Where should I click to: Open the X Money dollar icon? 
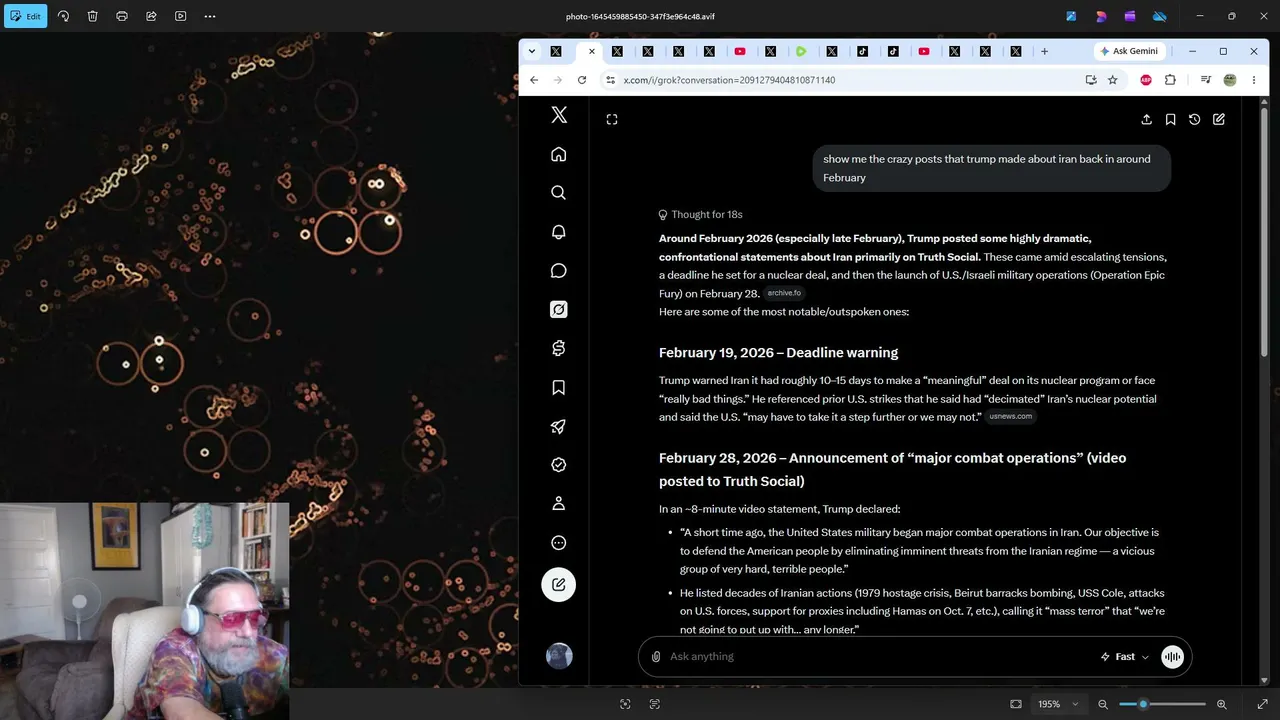pyautogui.click(x=559, y=348)
